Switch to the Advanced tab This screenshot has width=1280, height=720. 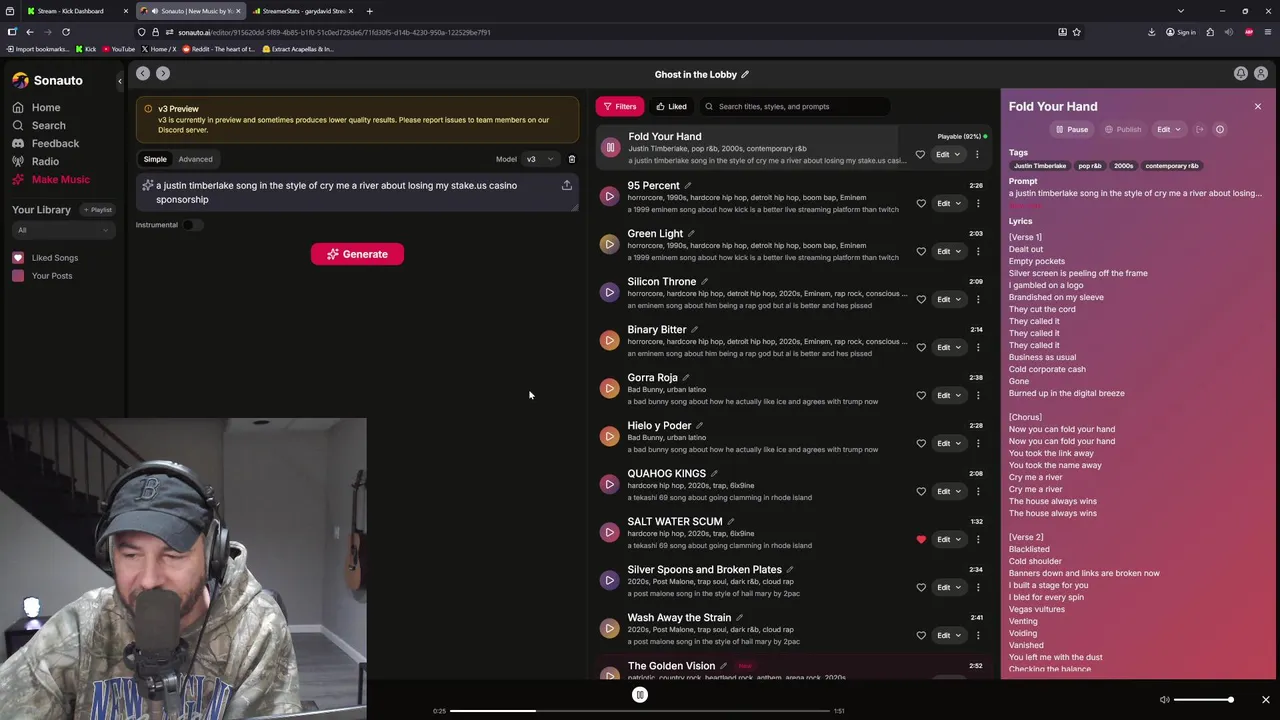195,159
